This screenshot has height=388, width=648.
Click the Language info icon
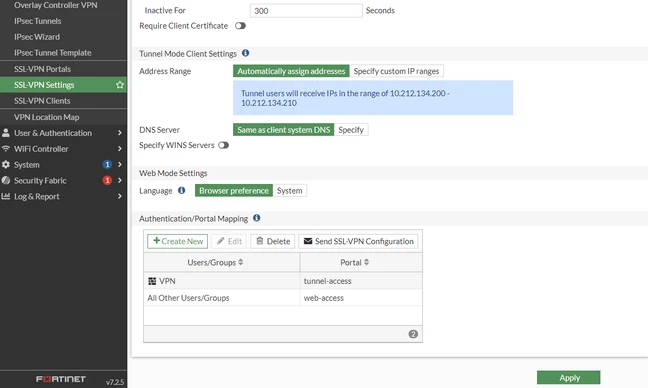tap(181, 190)
